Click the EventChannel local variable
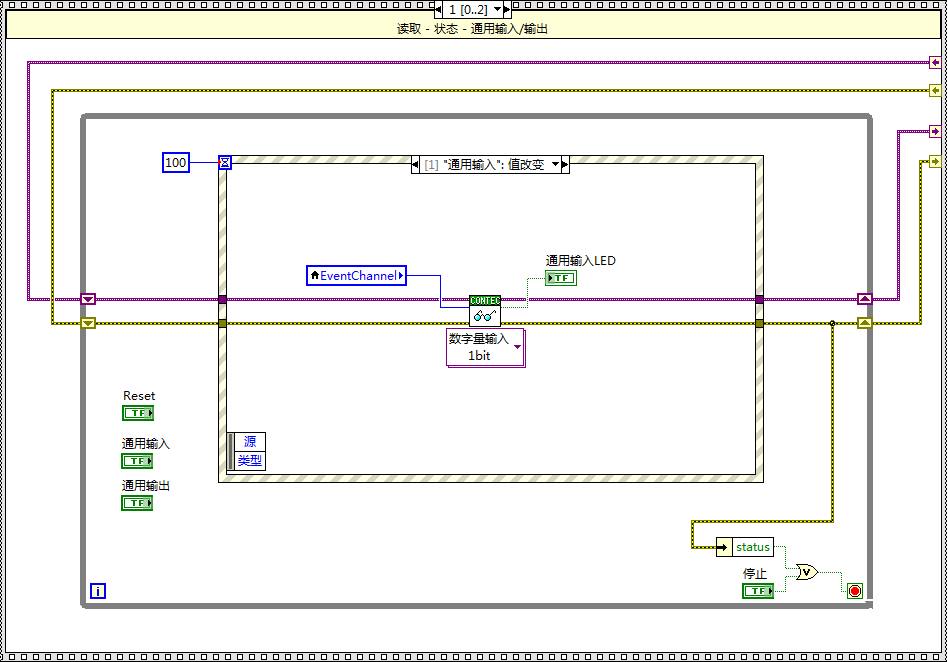This screenshot has height=662, width=948. [x=357, y=275]
